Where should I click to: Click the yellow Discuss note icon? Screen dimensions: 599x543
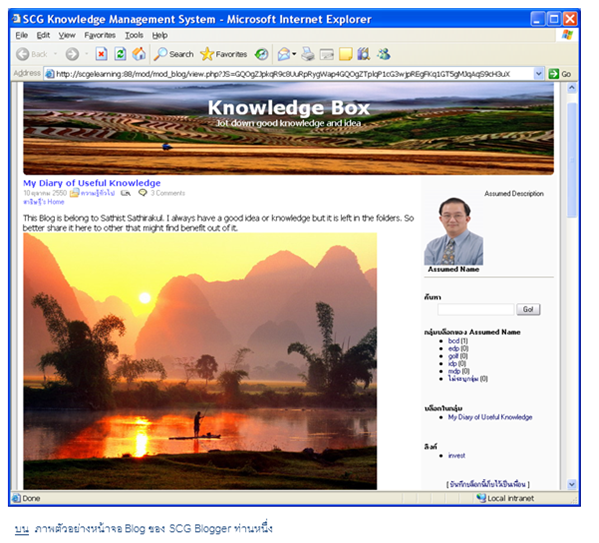click(345, 54)
